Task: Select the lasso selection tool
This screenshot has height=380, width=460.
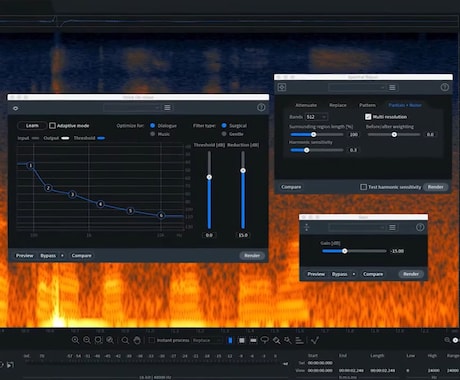Action: (x=265, y=340)
